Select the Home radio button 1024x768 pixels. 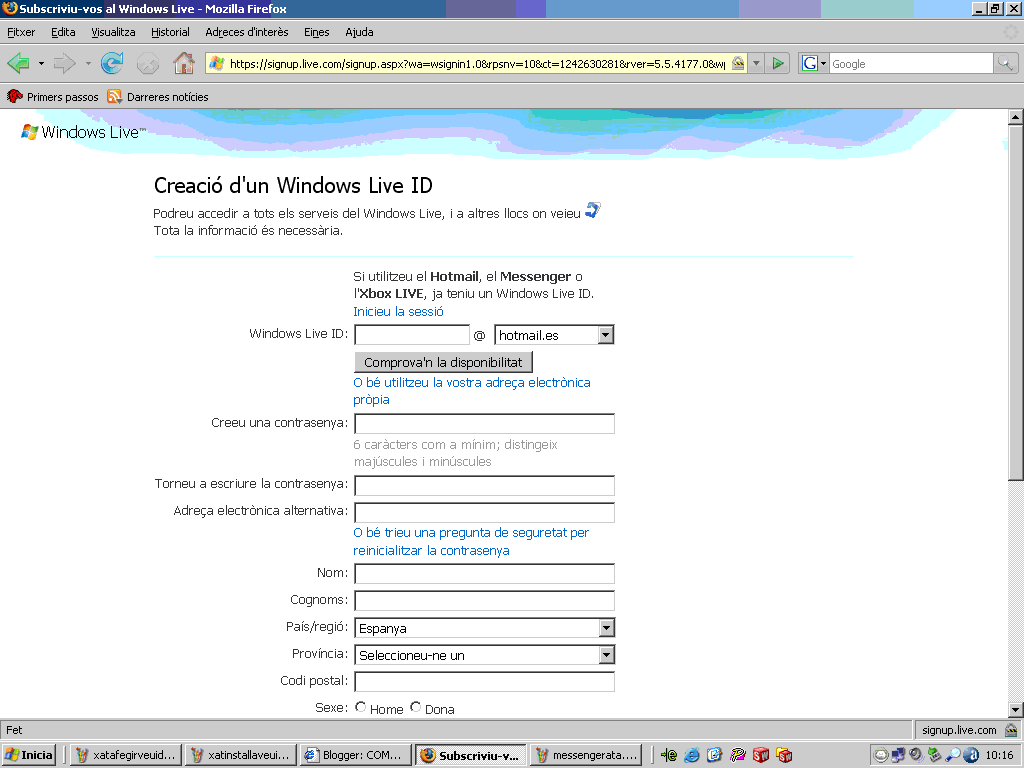pos(360,707)
